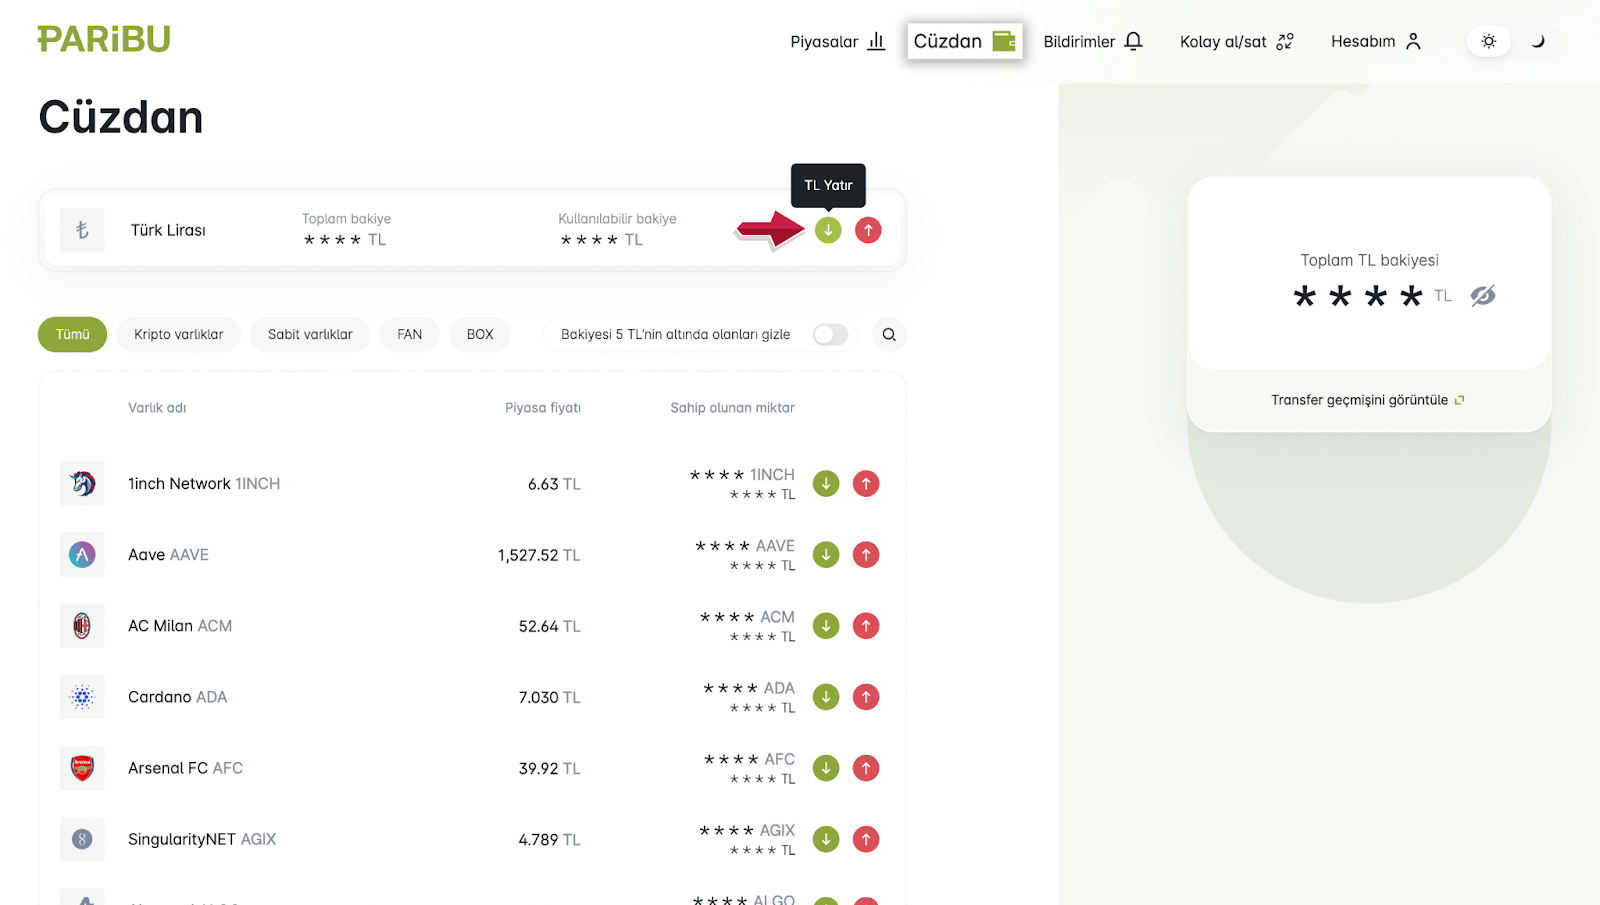Image resolution: width=1600 pixels, height=905 pixels.
Task: Open AC Milan ACM row name
Action: click(x=180, y=626)
